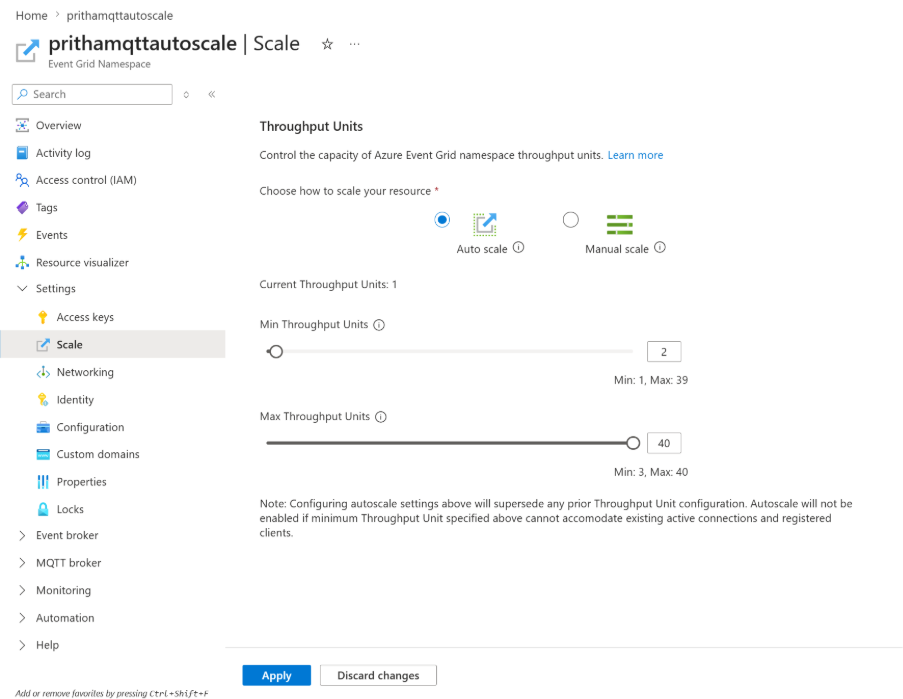This screenshot has width=903, height=699.
Task: Click the prithamqttautoscale breadcrumb link
Action: (x=120, y=16)
